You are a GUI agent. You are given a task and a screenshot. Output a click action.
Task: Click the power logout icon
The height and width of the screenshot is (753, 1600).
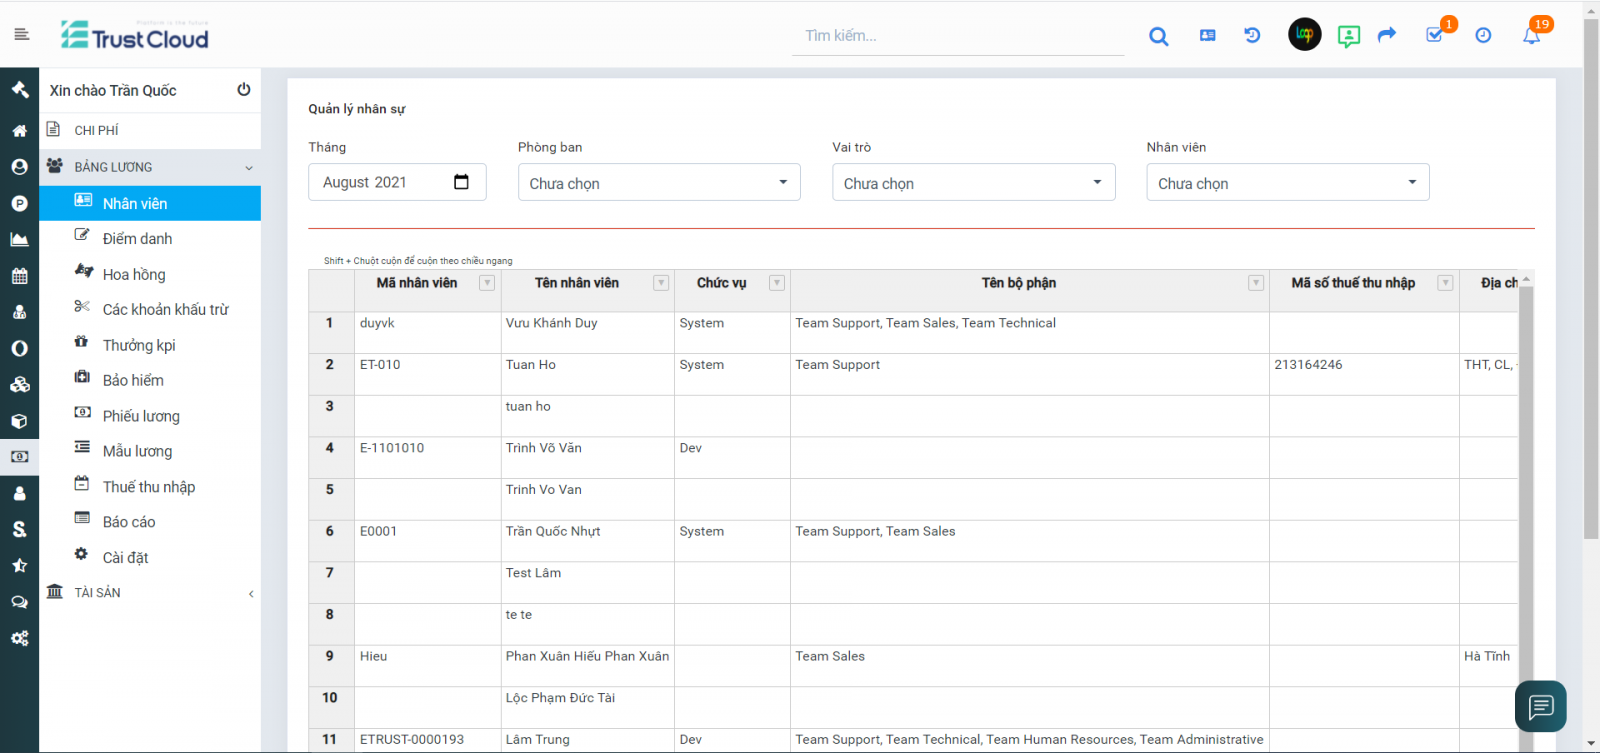[243, 90]
